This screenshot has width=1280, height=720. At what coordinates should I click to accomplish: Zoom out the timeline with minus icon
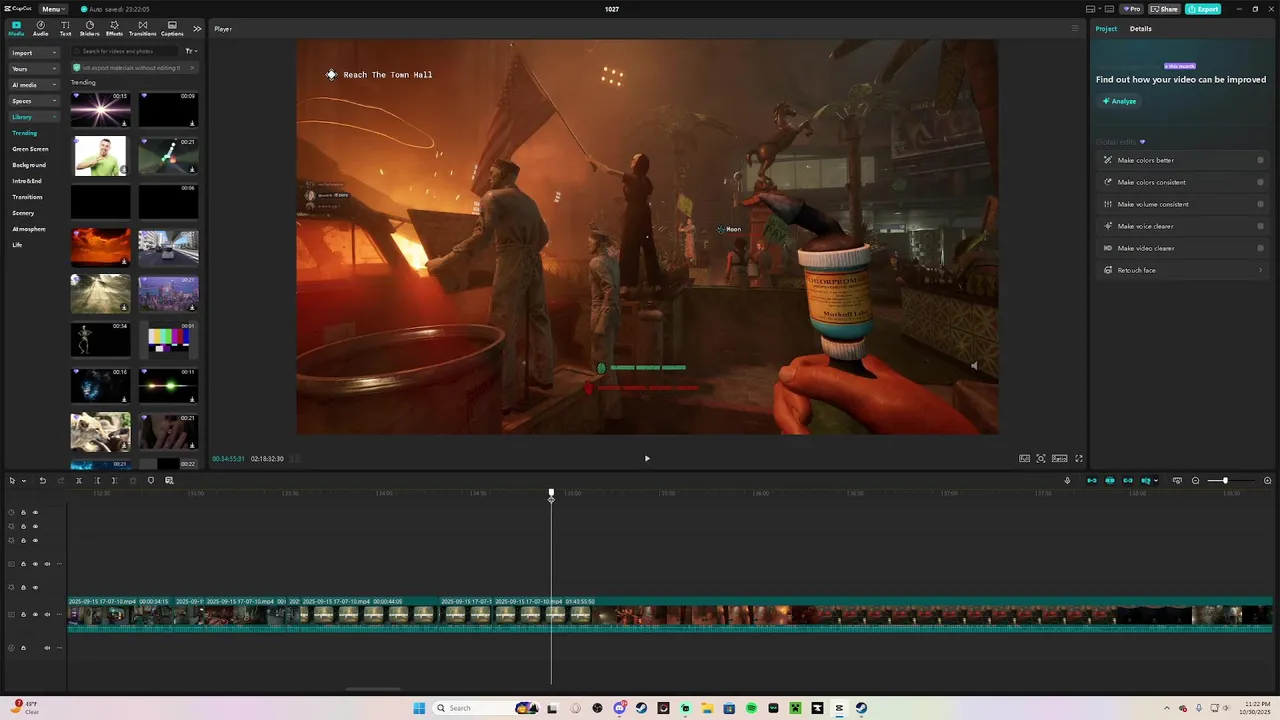1195,480
